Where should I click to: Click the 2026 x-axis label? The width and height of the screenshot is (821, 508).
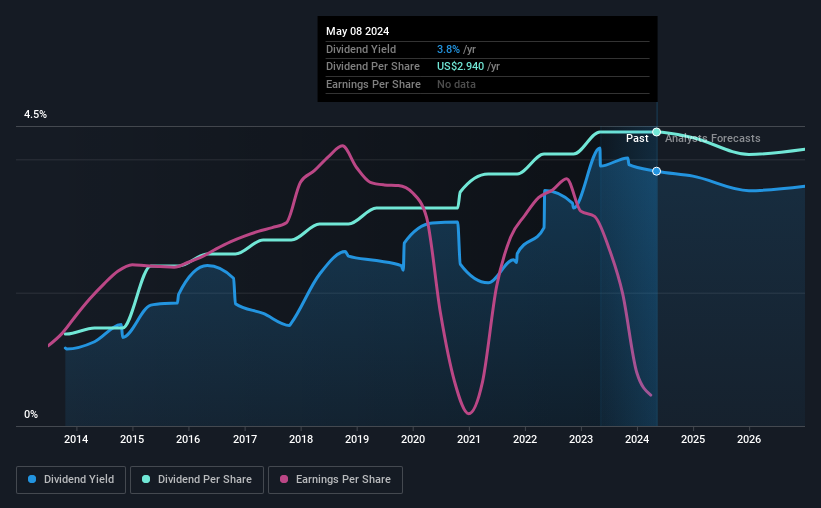click(749, 439)
